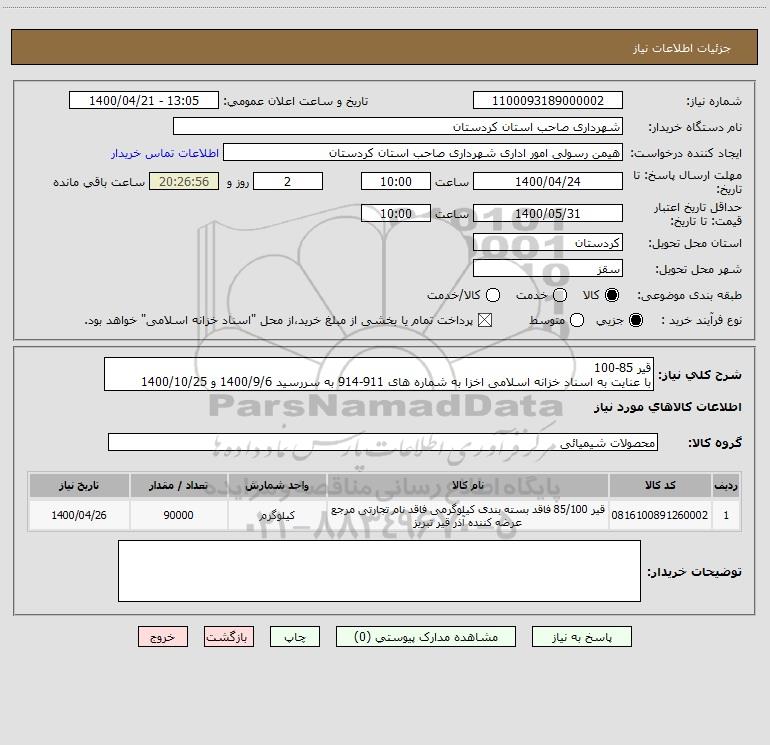Click the قیر 85/100 item name cell

(x=468, y=515)
